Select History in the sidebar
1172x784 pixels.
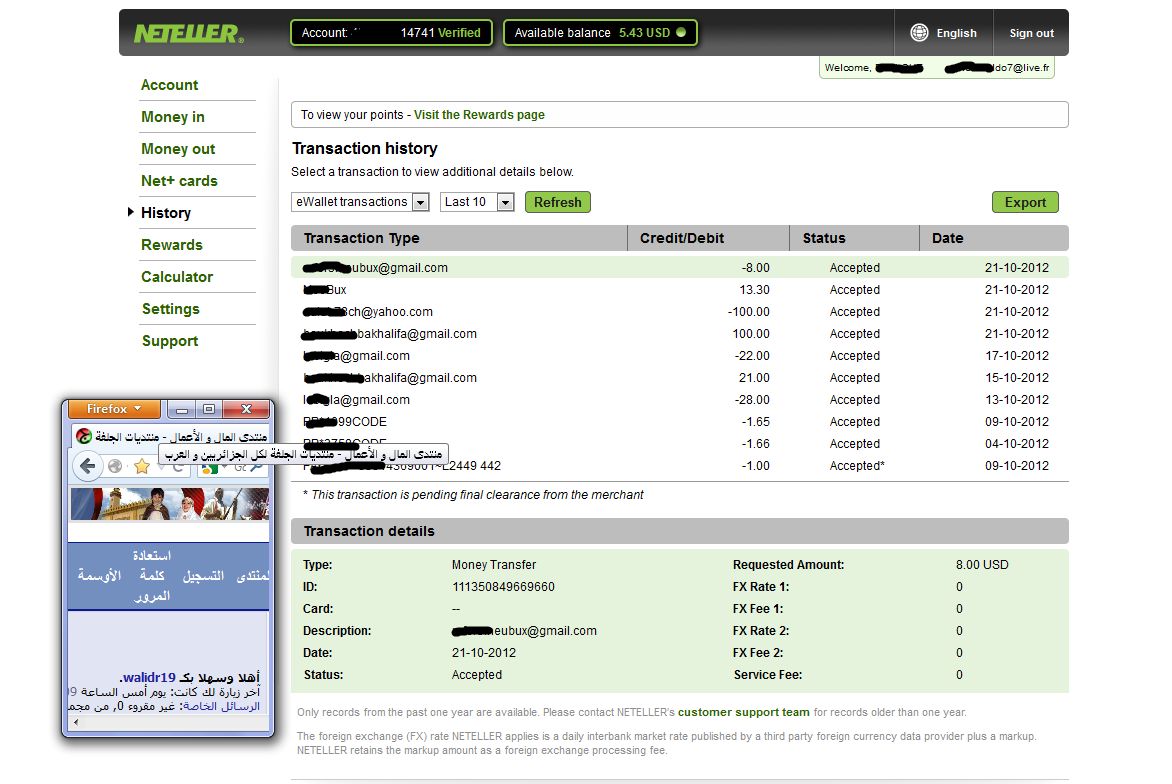point(166,213)
